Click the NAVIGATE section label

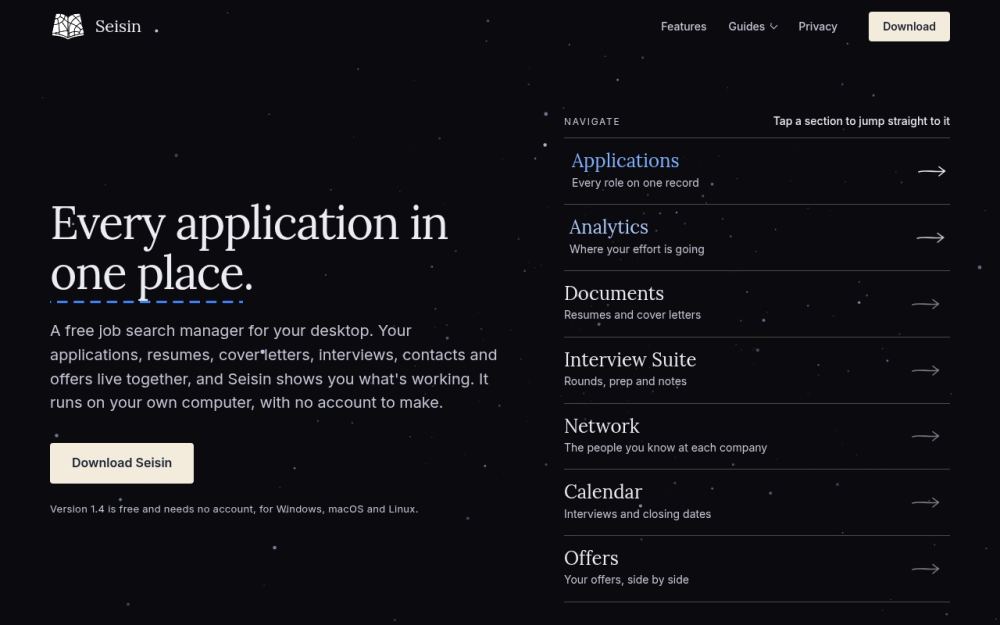click(x=592, y=122)
